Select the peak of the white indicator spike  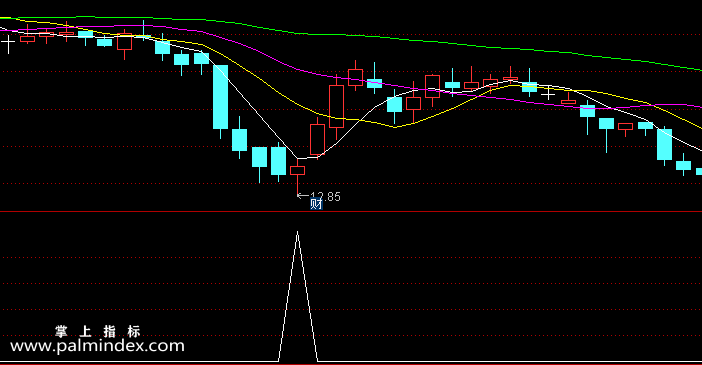point(297,233)
